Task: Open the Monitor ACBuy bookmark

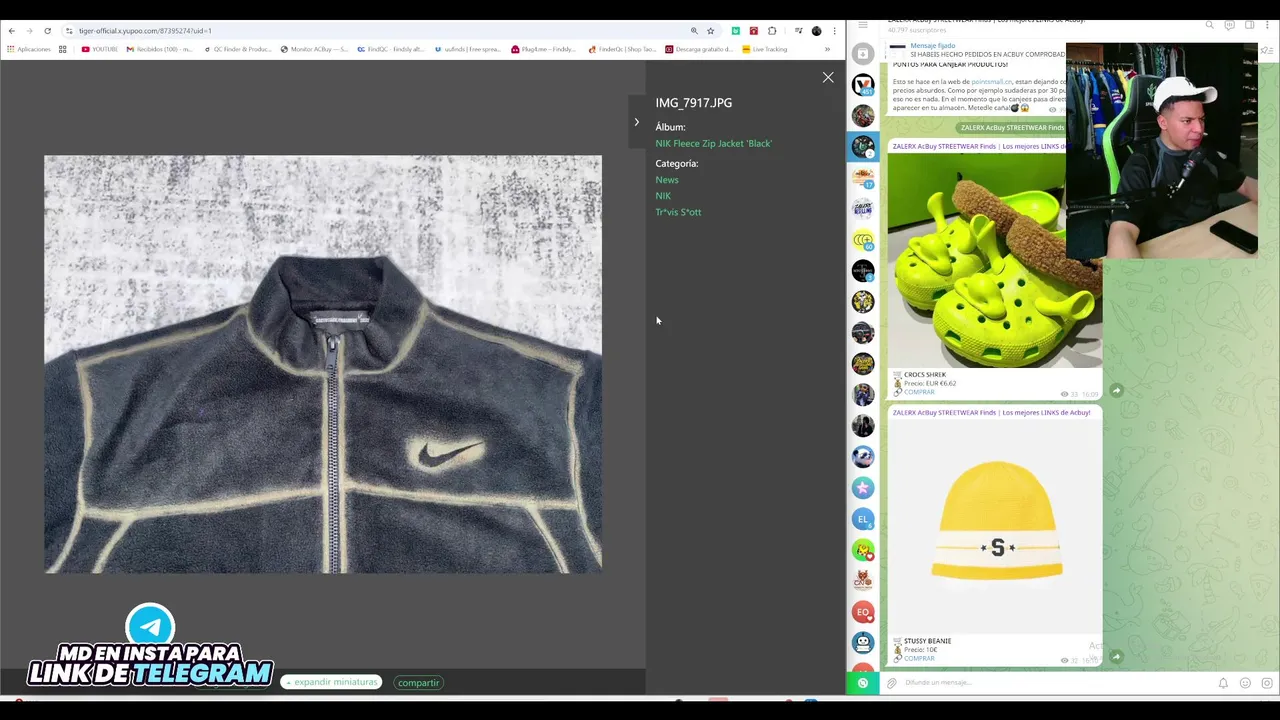Action: (x=314, y=49)
